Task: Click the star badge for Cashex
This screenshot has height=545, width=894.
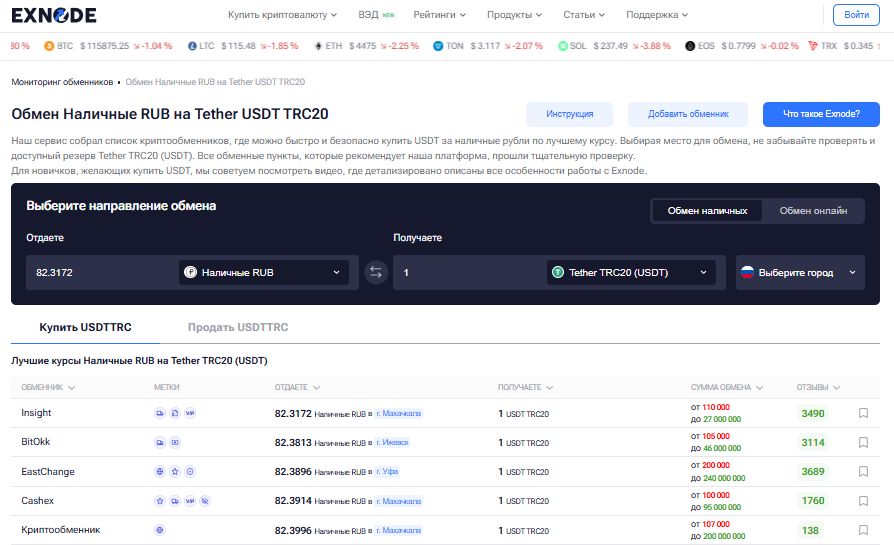Action: [160, 501]
